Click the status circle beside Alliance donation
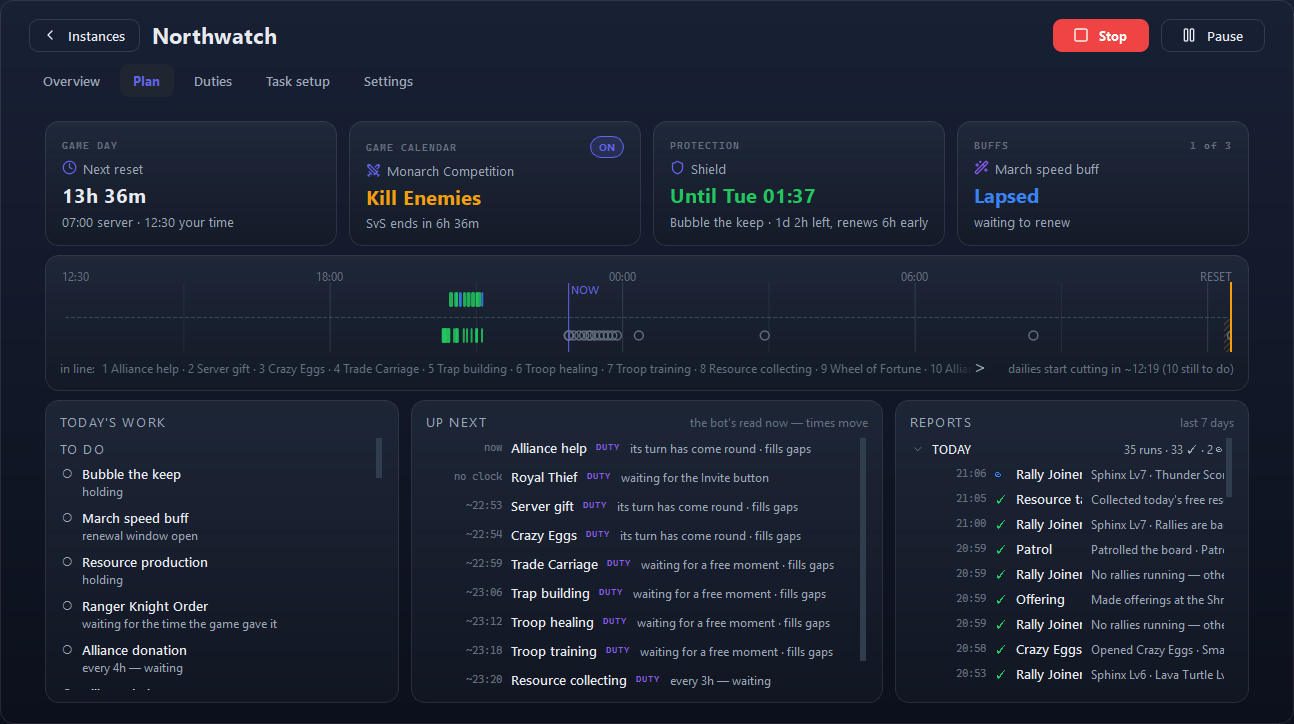This screenshot has height=724, width=1294. pyautogui.click(x=67, y=650)
